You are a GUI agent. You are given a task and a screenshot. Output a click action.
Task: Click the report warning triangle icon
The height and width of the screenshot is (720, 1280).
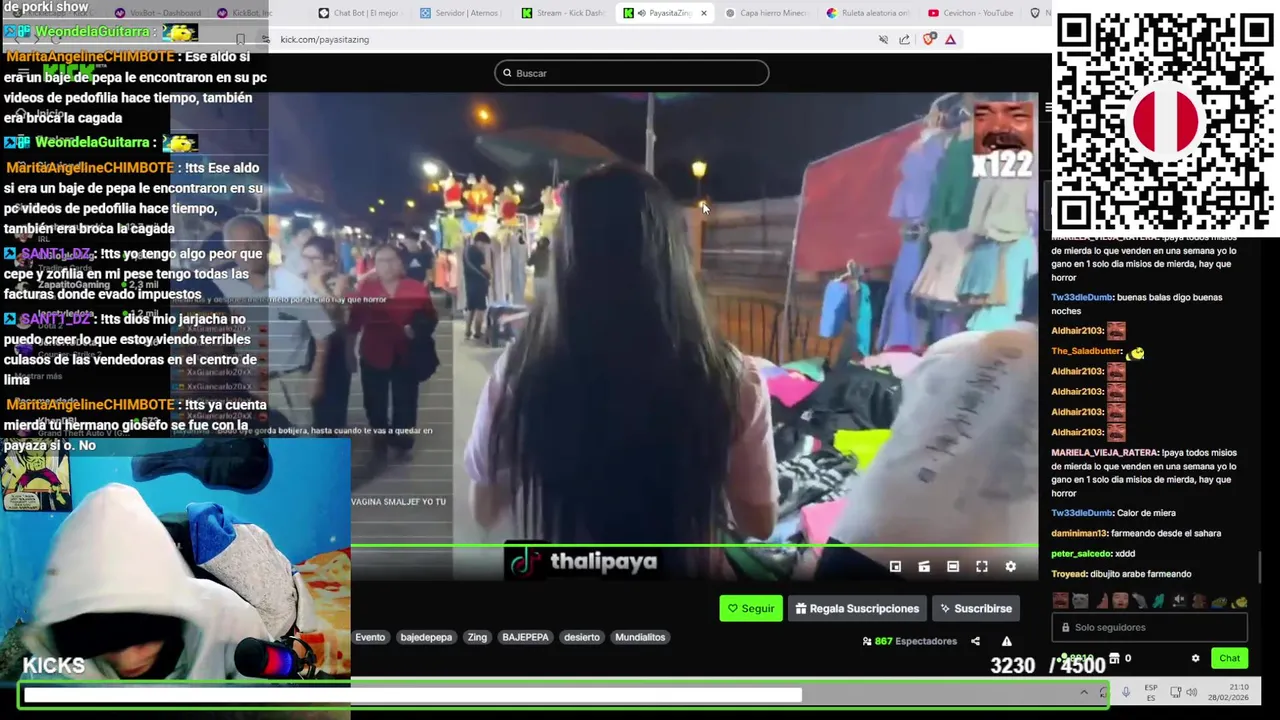point(1007,641)
